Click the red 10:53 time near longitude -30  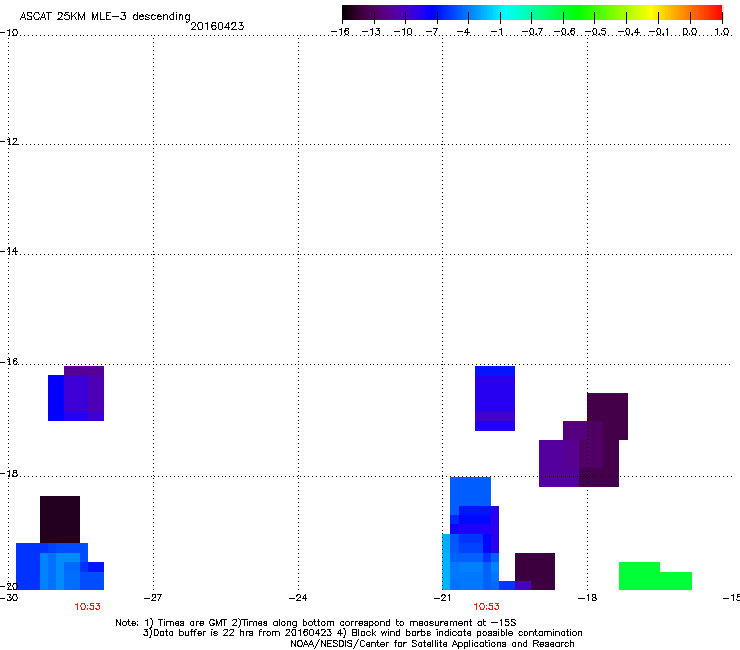87,607
